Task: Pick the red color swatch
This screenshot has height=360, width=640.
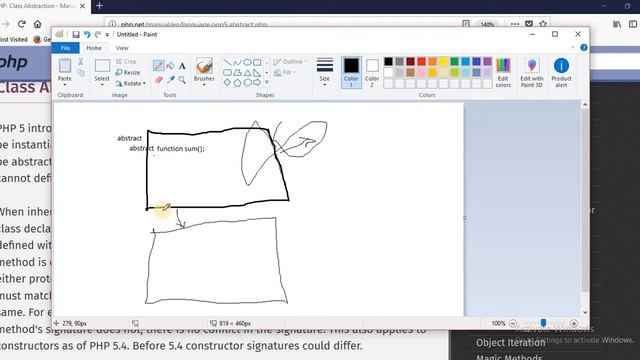Action: 422,62
